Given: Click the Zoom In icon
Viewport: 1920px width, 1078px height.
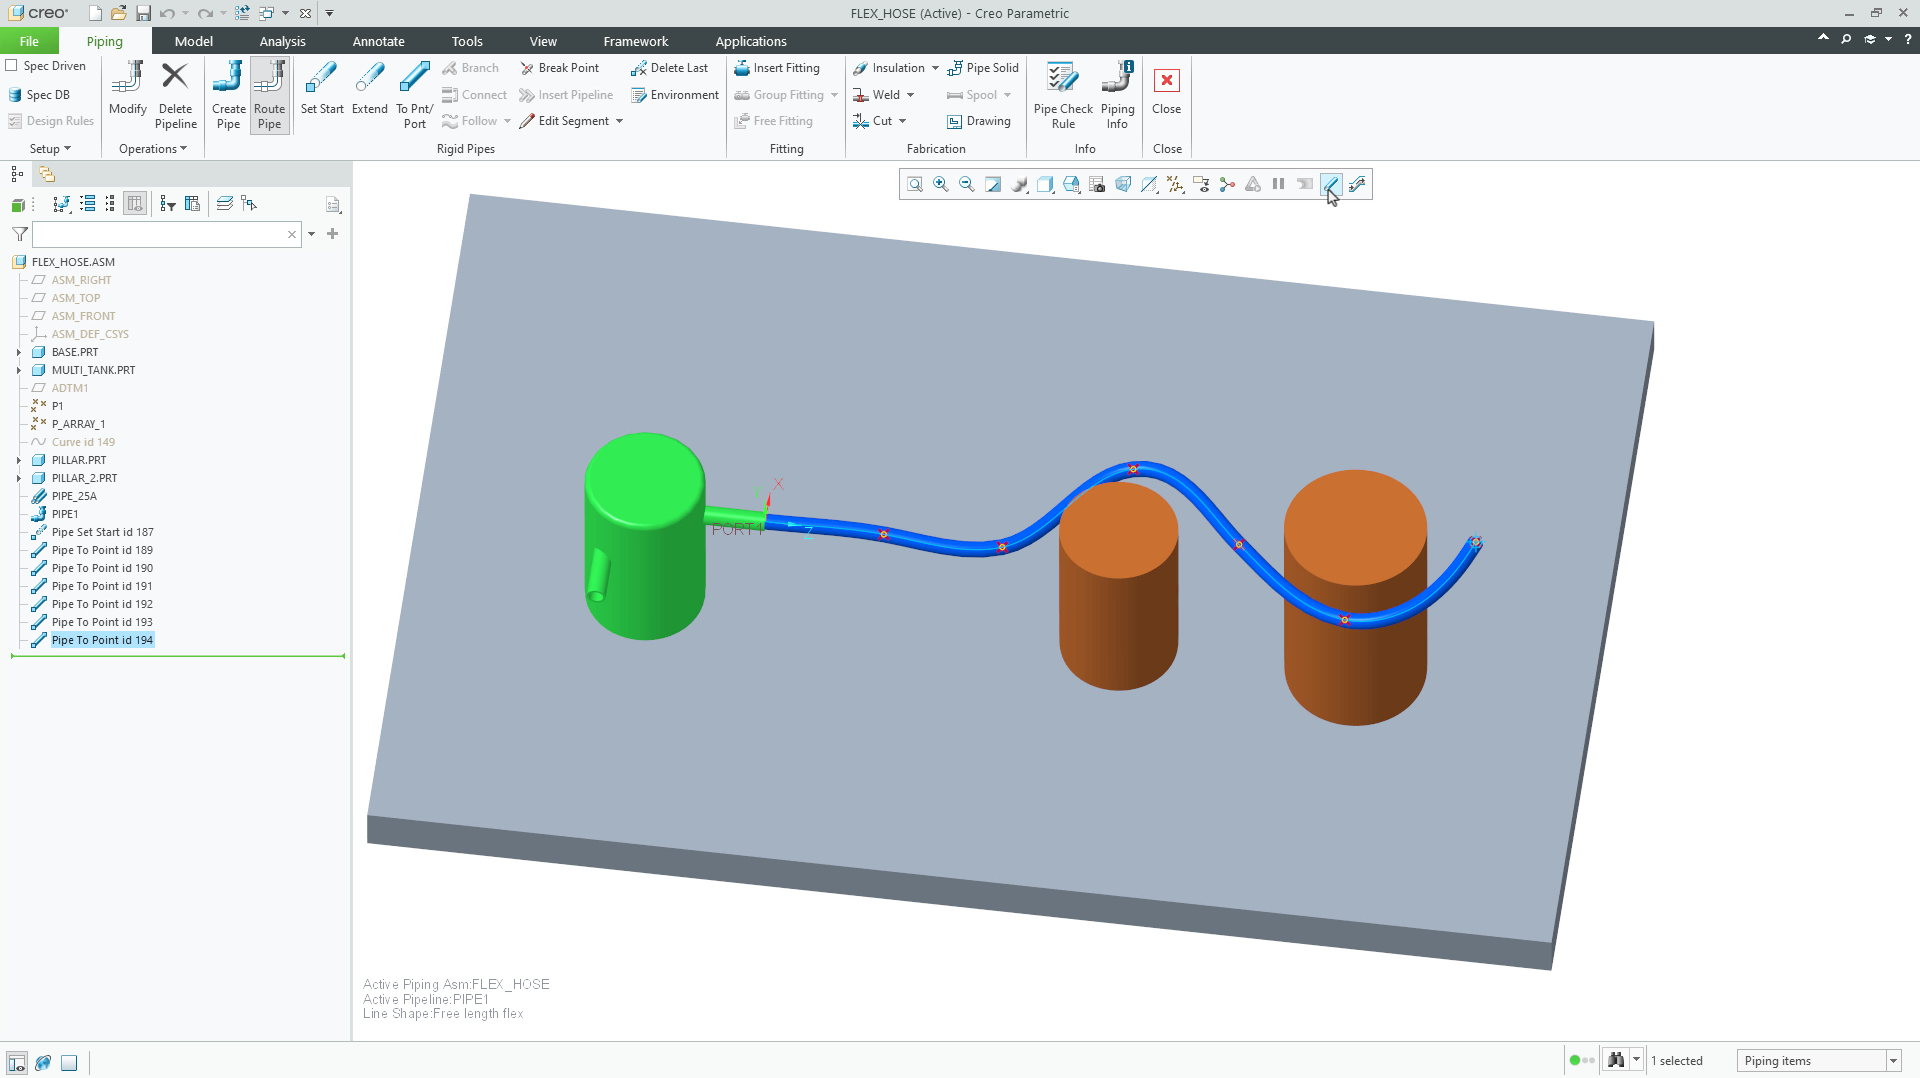Looking at the screenshot, I should pyautogui.click(x=941, y=184).
